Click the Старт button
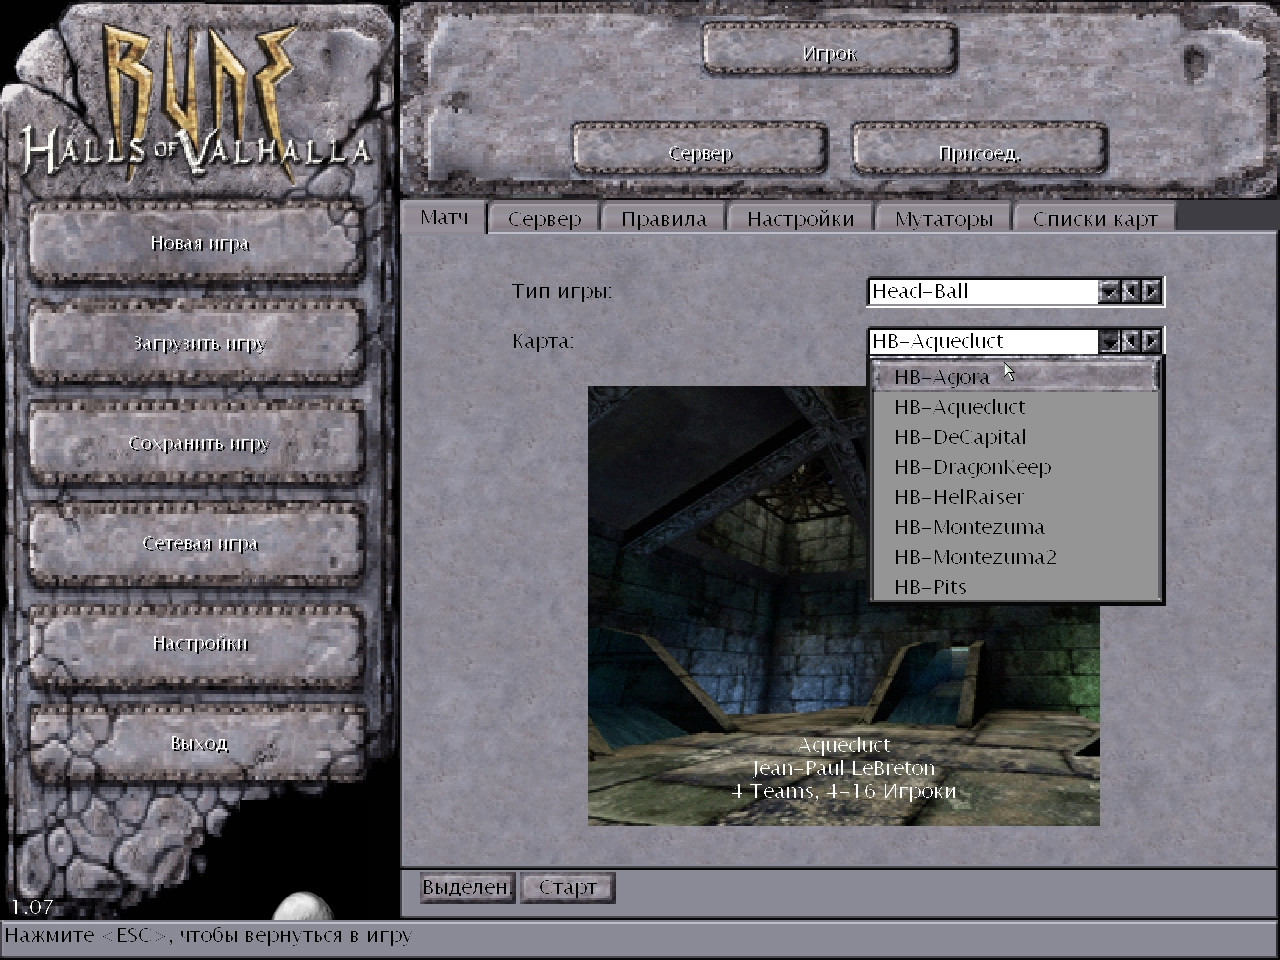 pyautogui.click(x=567, y=887)
